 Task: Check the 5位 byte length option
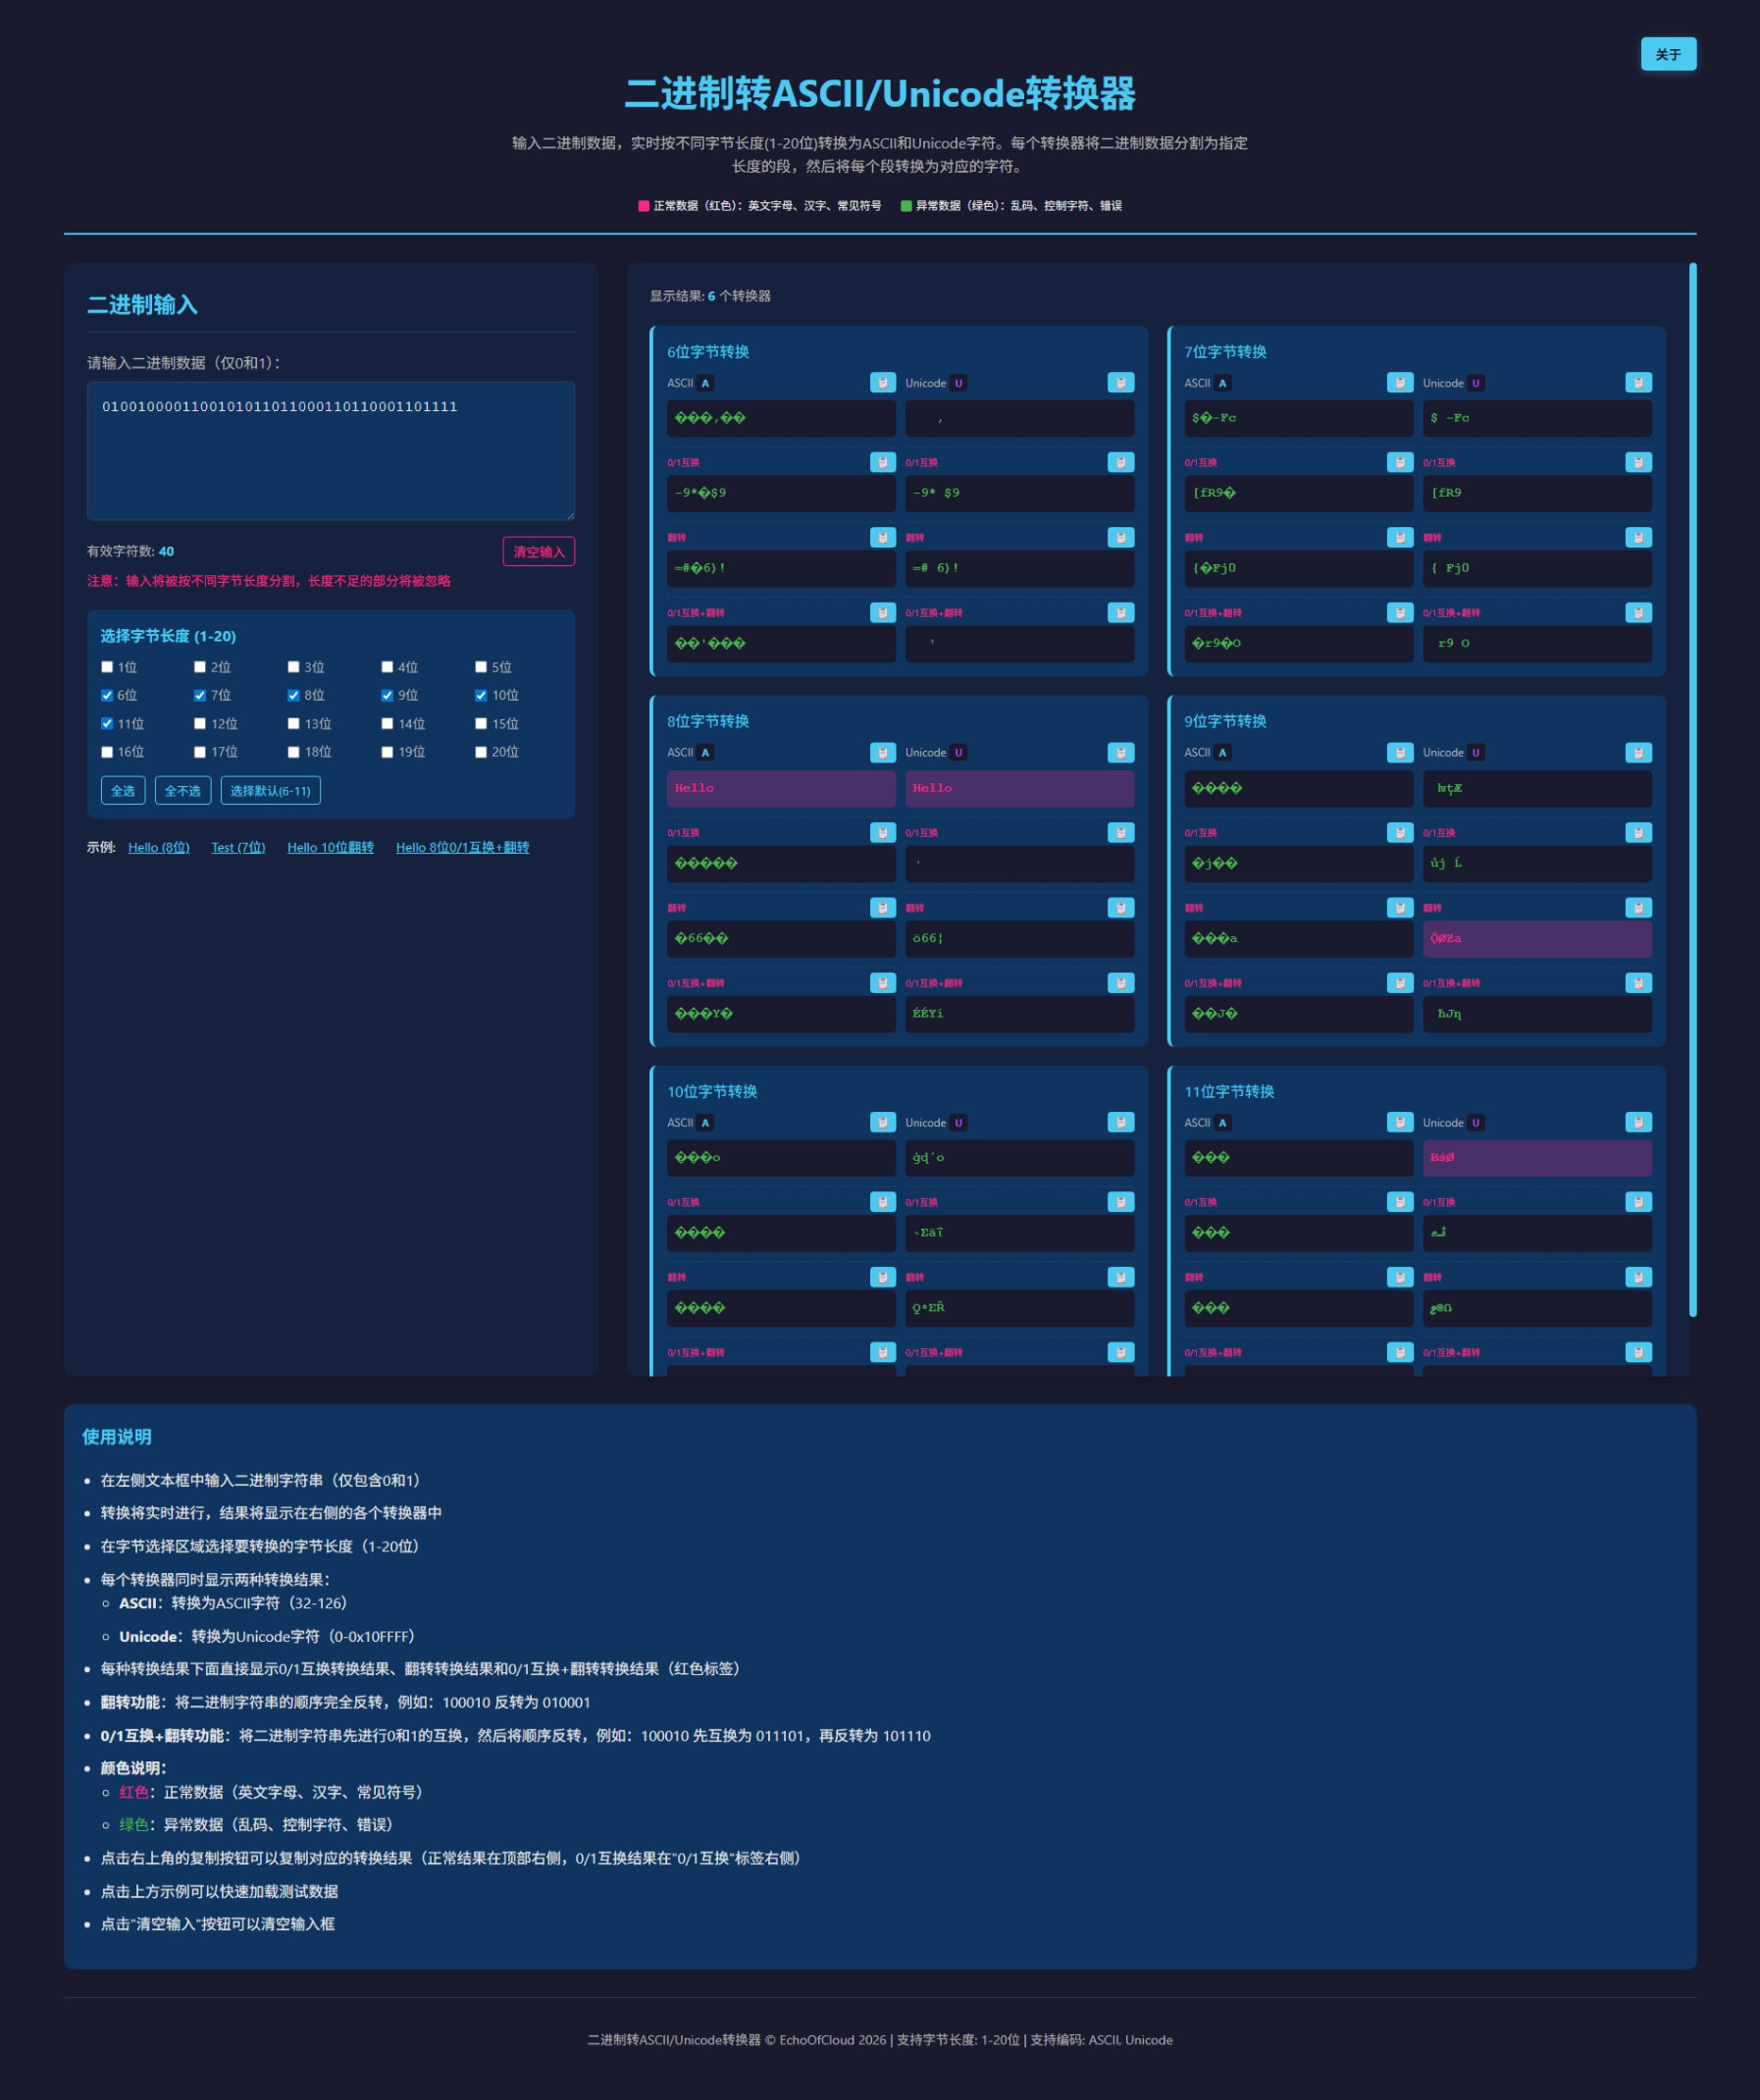pyautogui.click(x=481, y=667)
